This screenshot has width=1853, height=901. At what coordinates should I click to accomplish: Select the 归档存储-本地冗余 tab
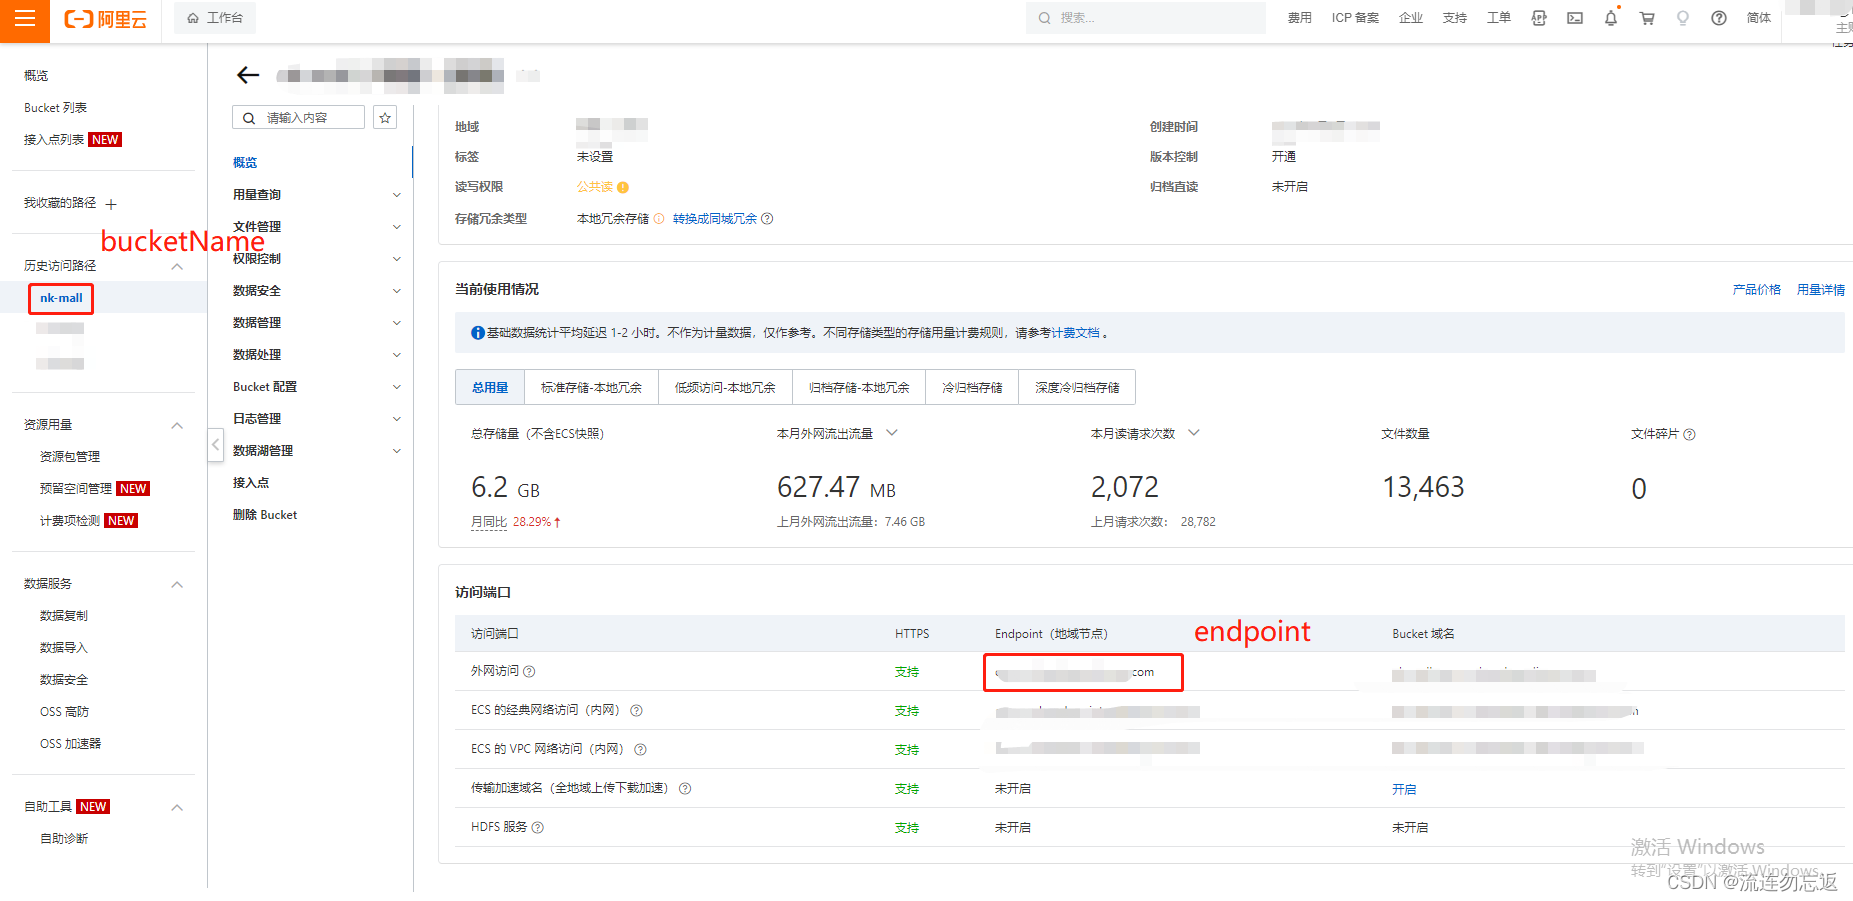(x=859, y=388)
